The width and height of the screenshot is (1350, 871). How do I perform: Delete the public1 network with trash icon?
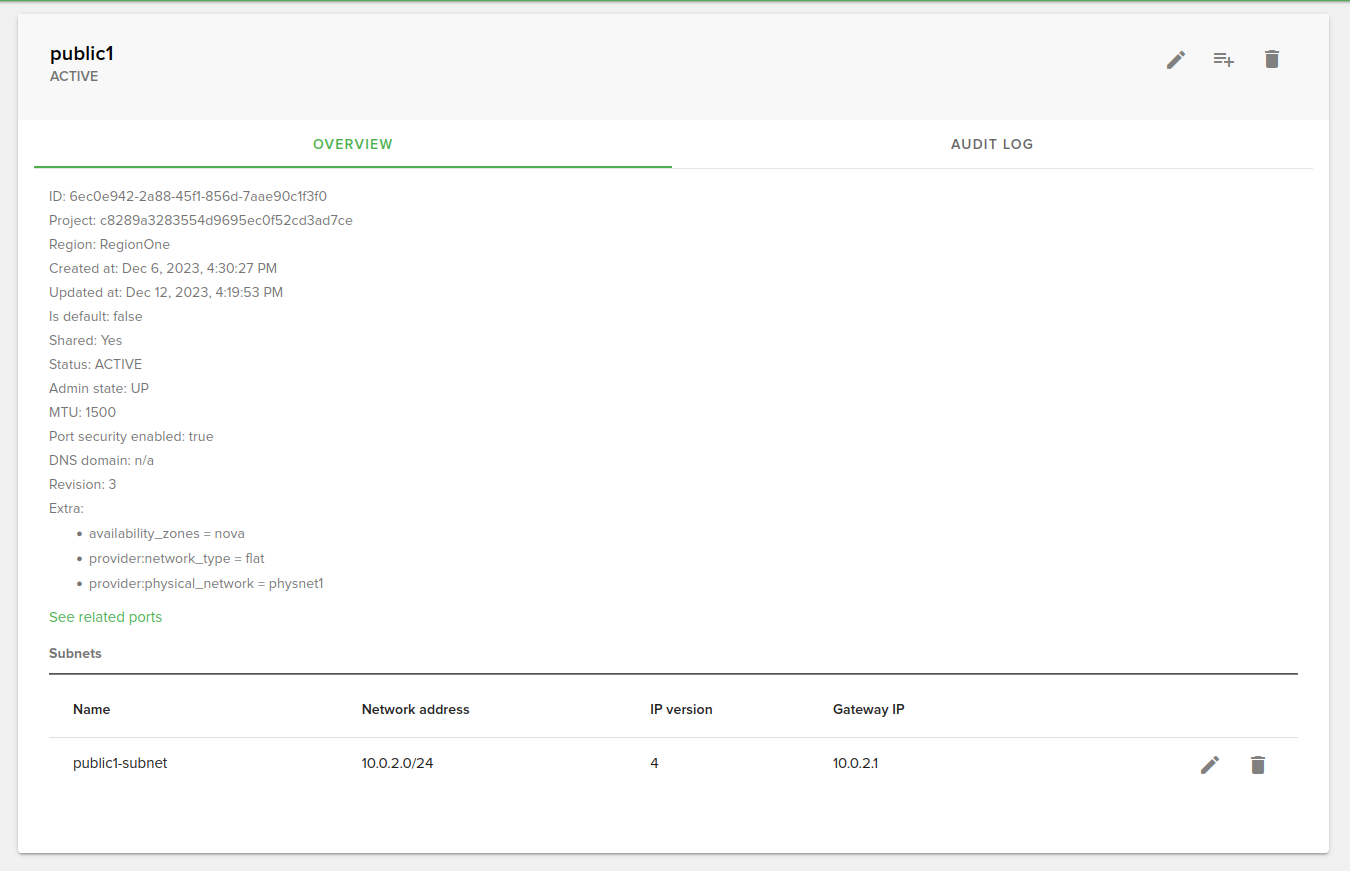(1272, 60)
